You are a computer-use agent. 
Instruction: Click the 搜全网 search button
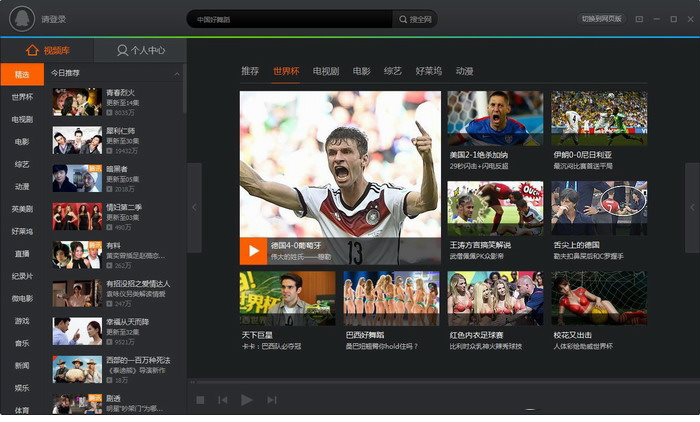tap(415, 19)
